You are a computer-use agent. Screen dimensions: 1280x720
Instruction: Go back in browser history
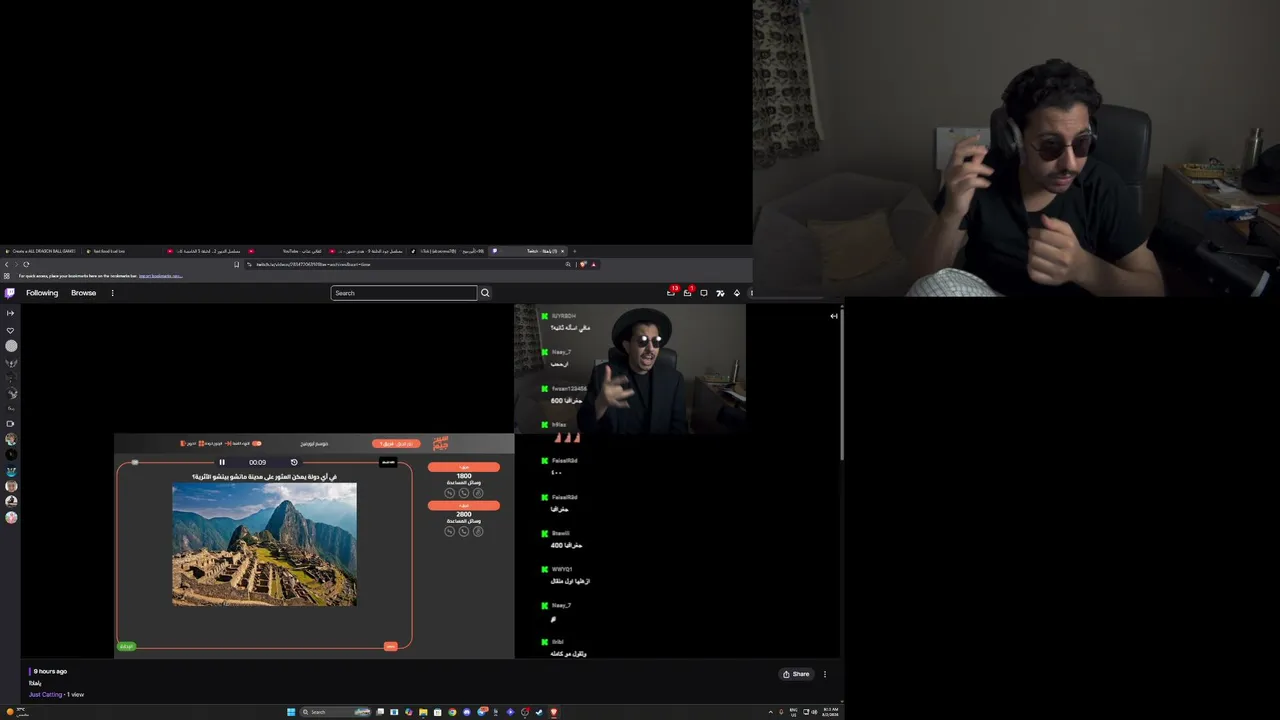(6, 264)
